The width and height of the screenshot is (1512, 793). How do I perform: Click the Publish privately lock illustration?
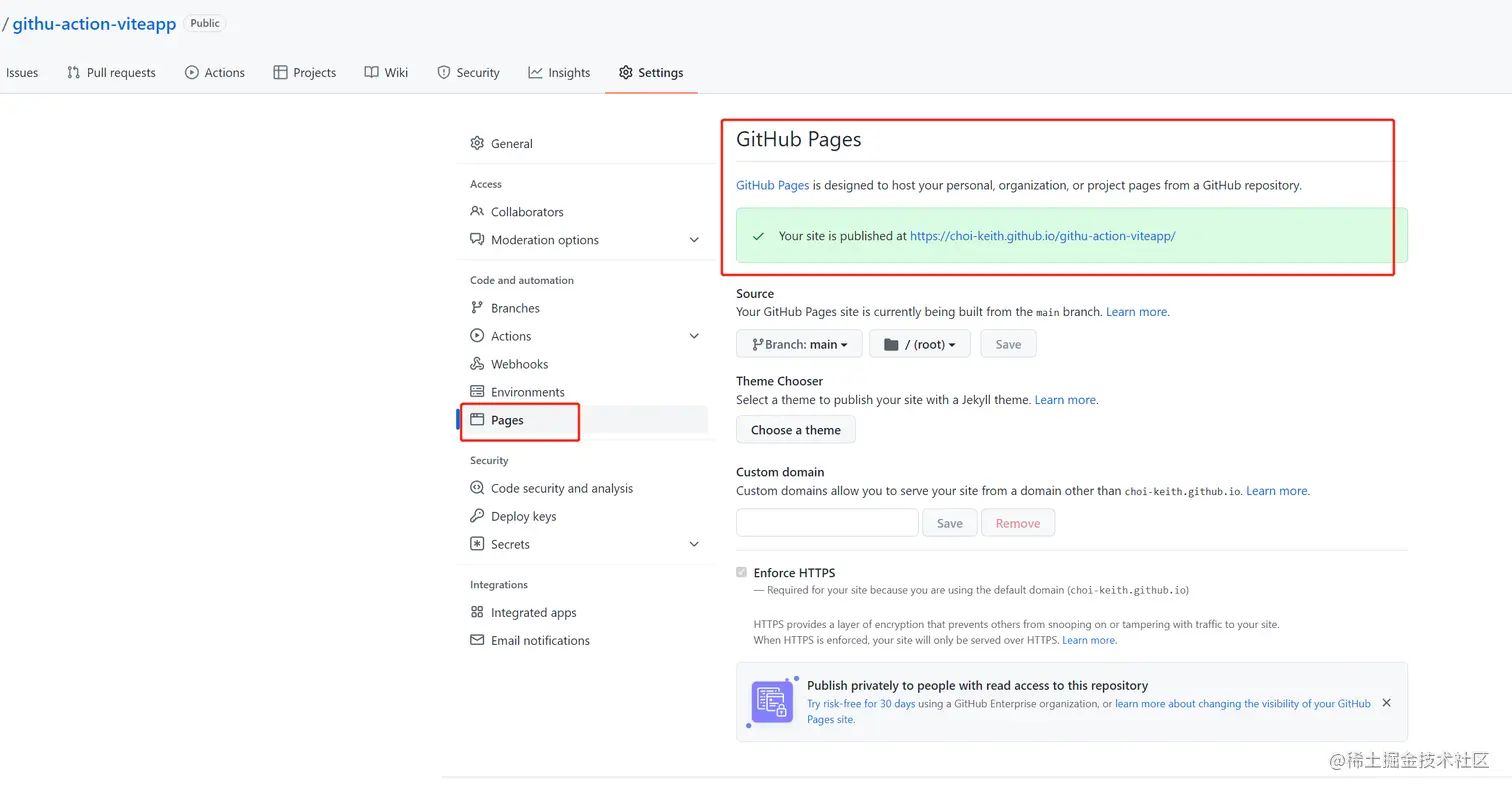(x=772, y=702)
